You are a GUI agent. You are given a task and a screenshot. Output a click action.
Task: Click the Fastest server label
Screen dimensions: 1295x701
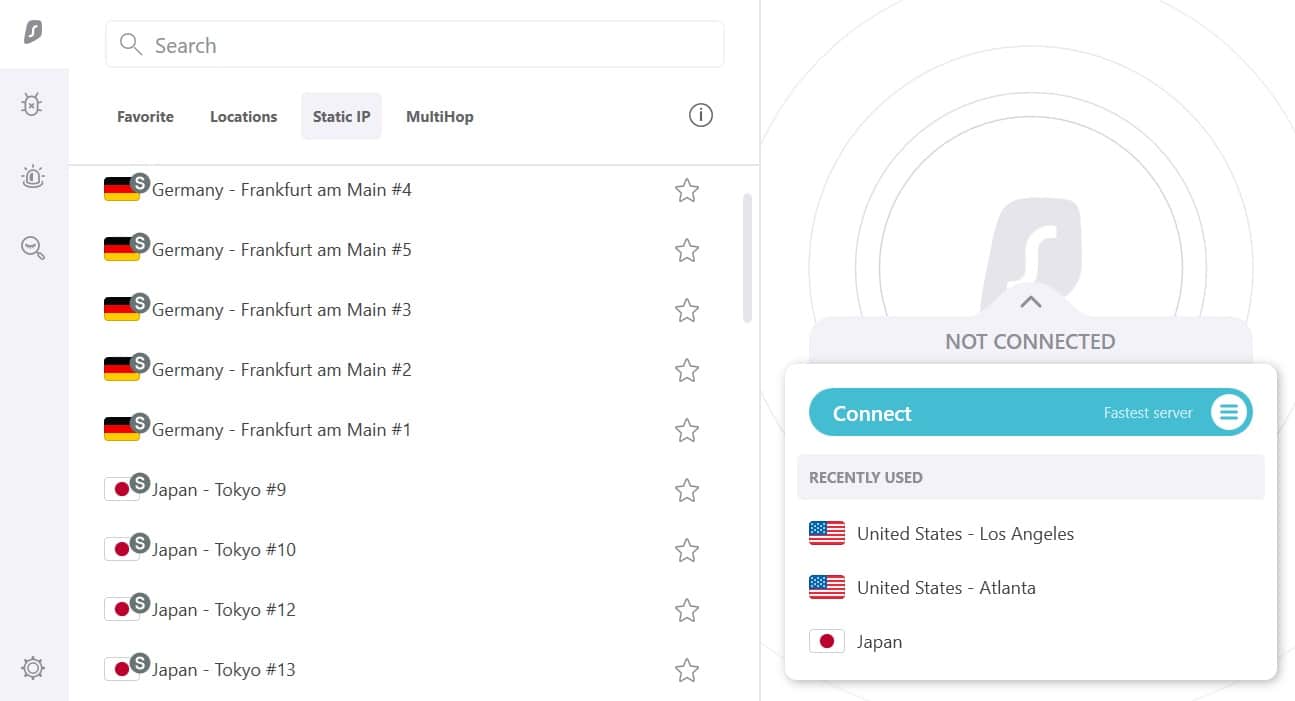pos(1148,413)
